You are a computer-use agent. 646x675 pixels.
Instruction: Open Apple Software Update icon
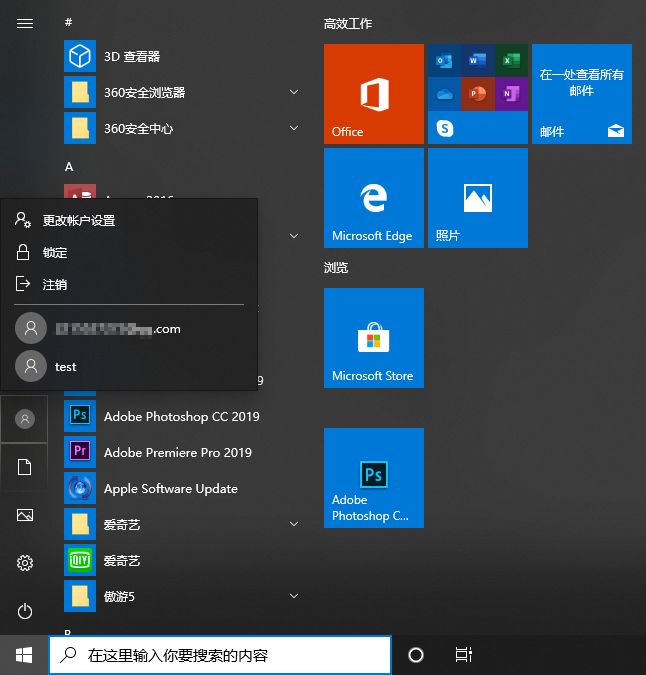(80, 488)
